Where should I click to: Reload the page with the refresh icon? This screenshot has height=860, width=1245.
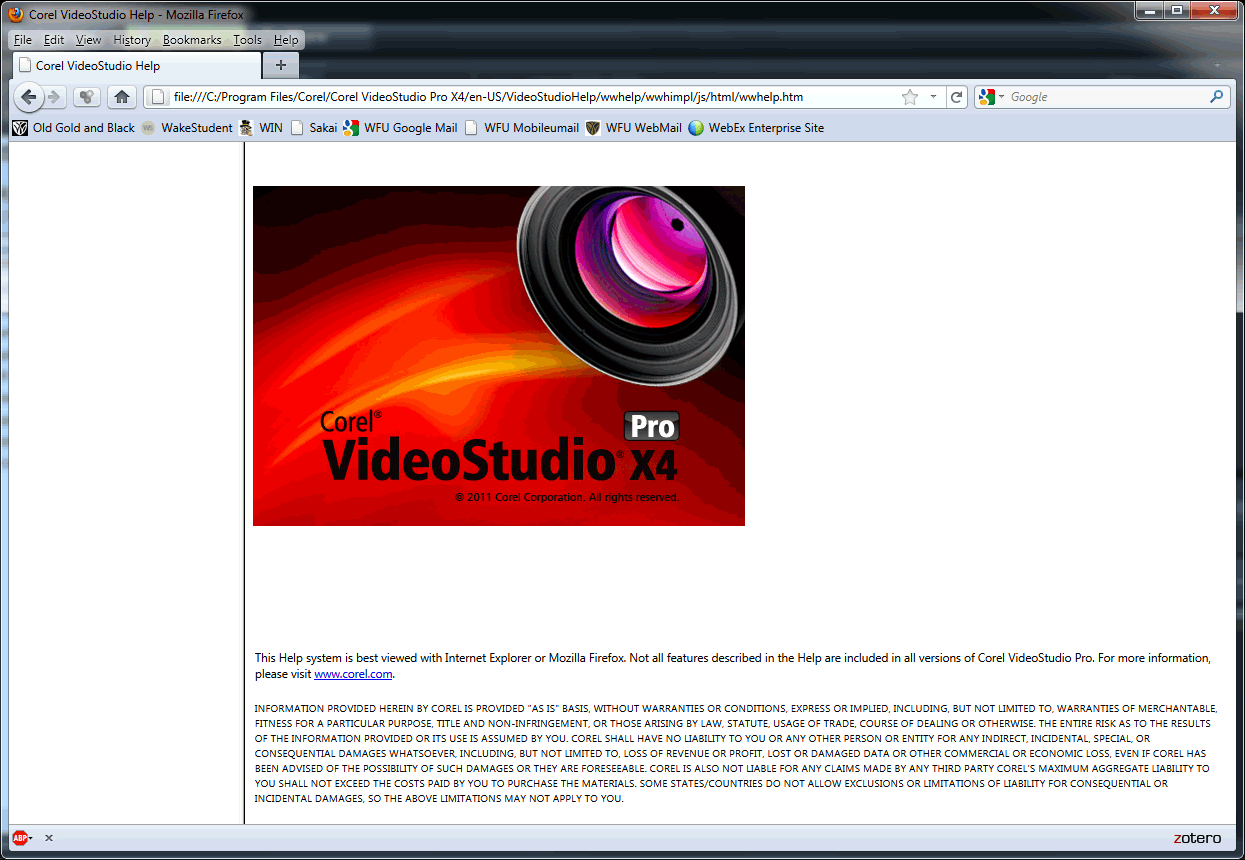[x=956, y=97]
